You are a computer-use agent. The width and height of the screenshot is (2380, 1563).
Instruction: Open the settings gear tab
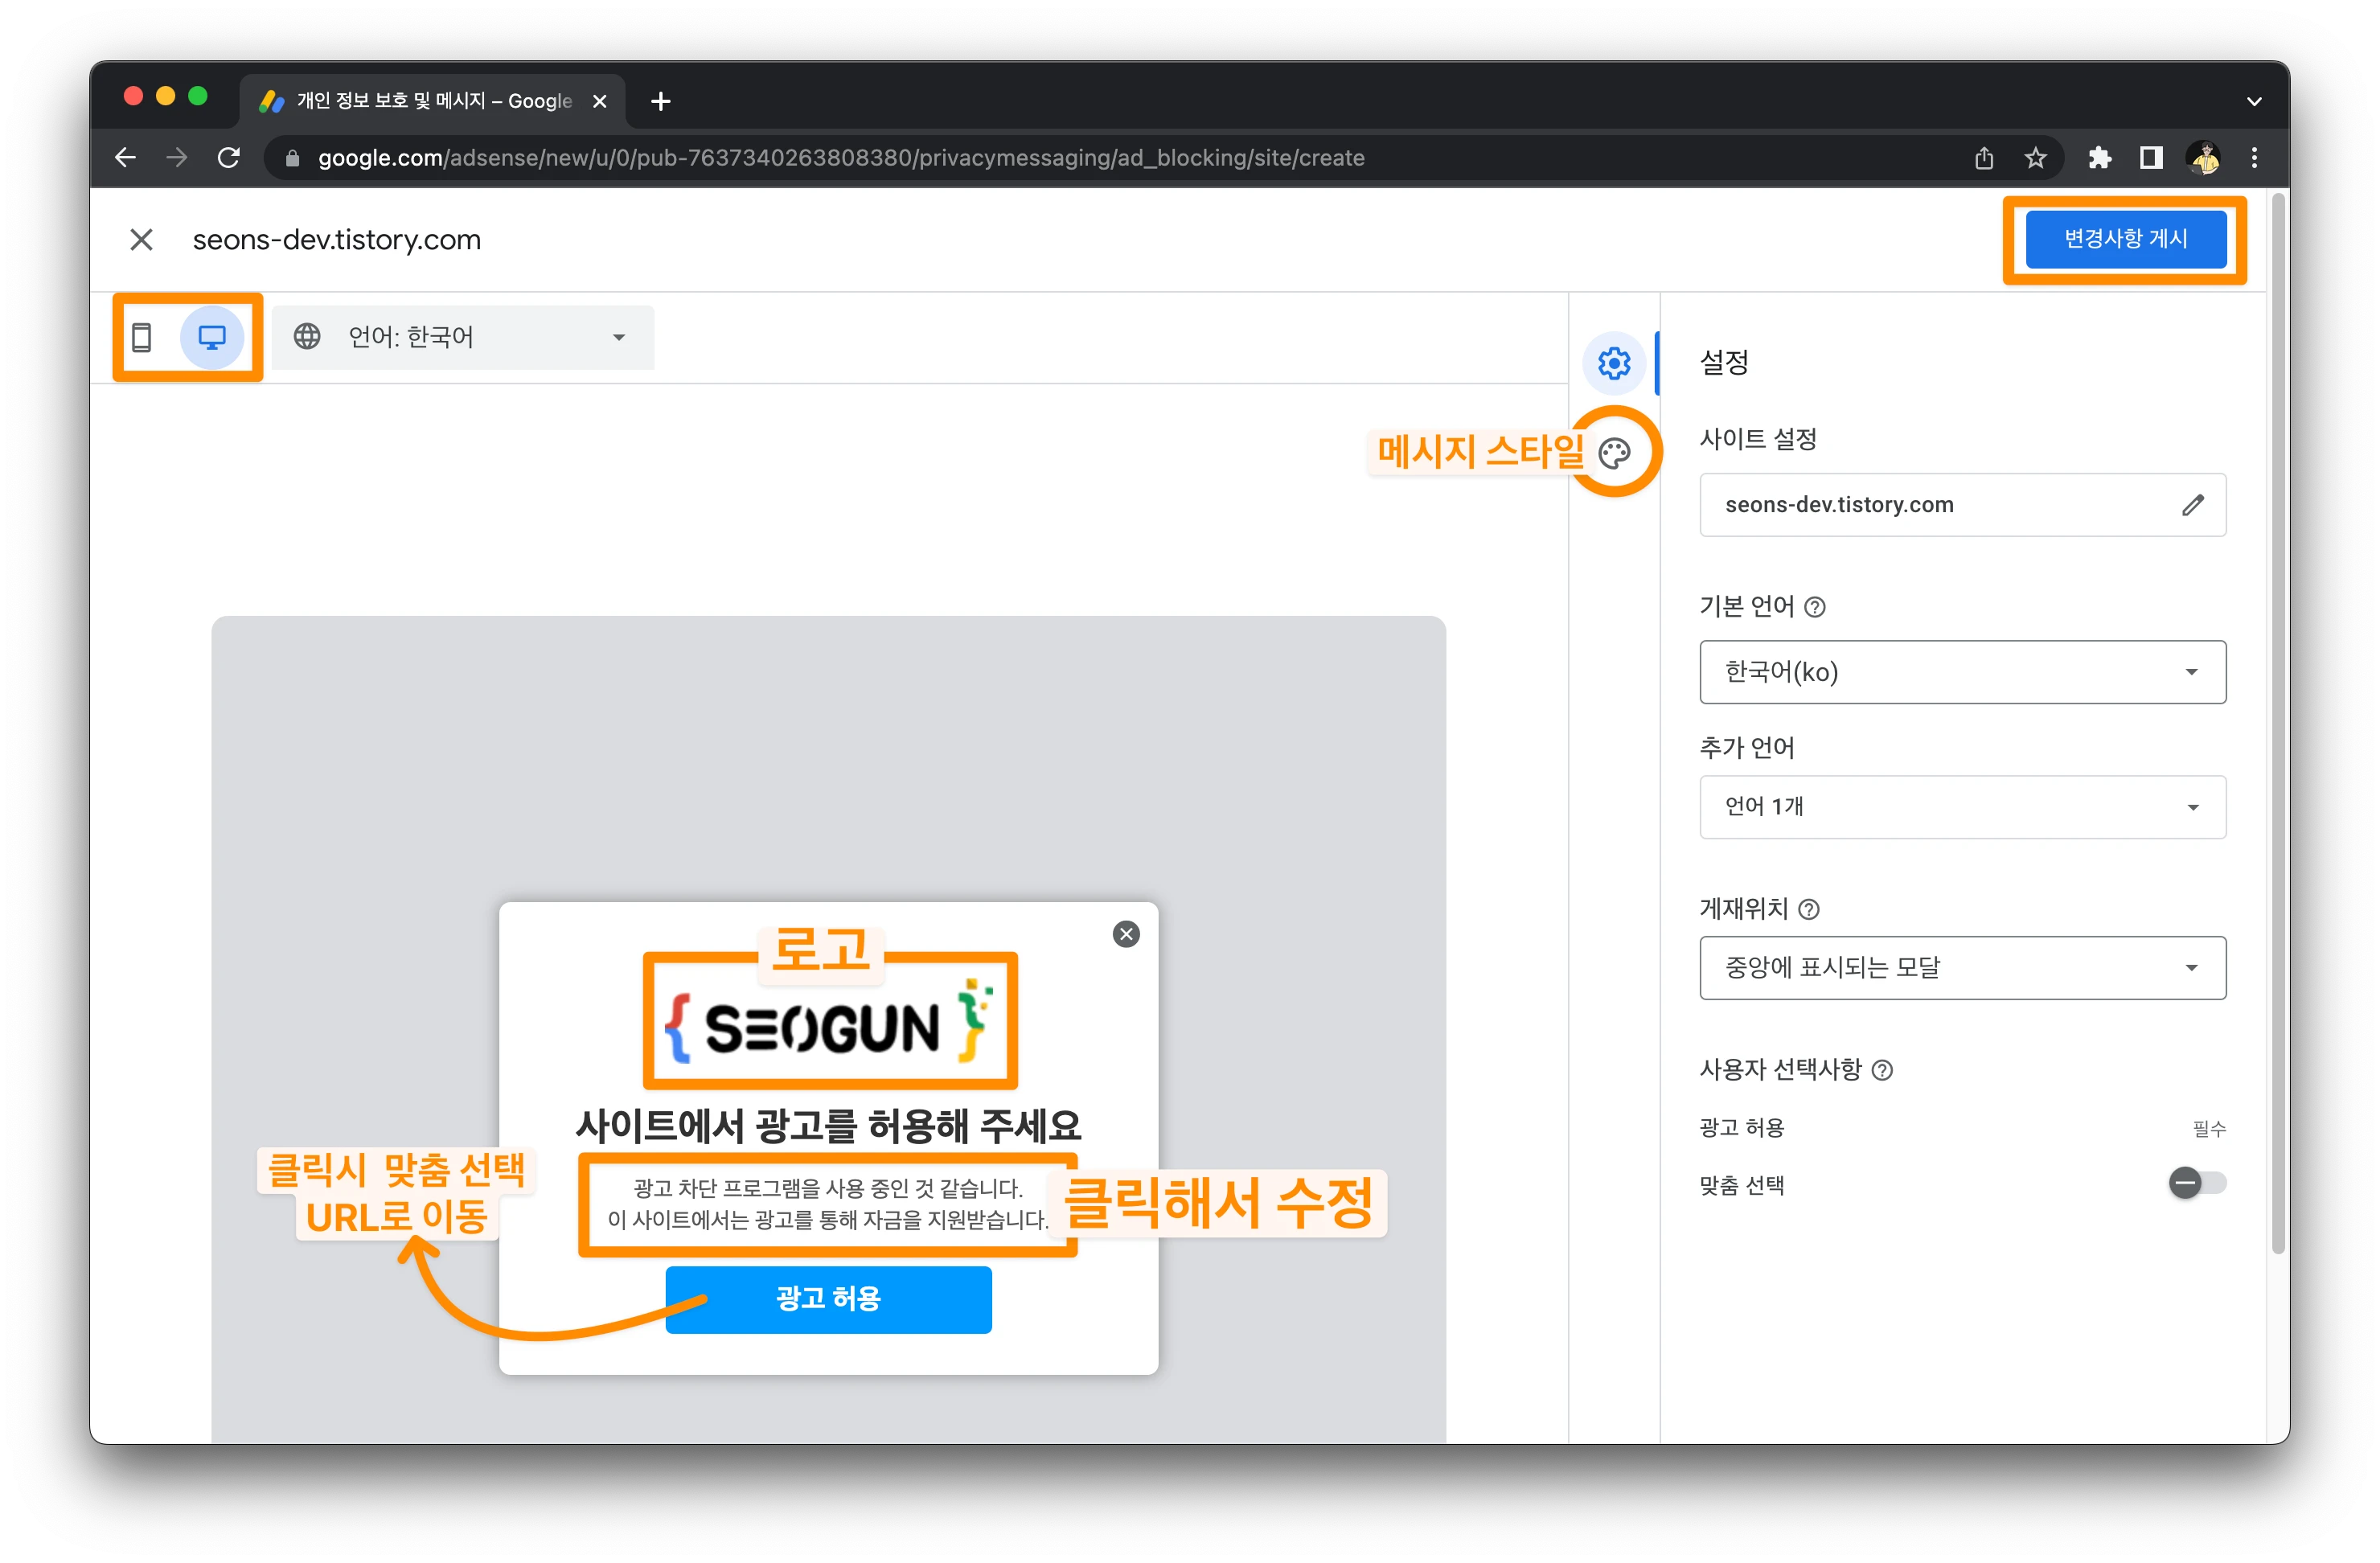(x=1614, y=363)
